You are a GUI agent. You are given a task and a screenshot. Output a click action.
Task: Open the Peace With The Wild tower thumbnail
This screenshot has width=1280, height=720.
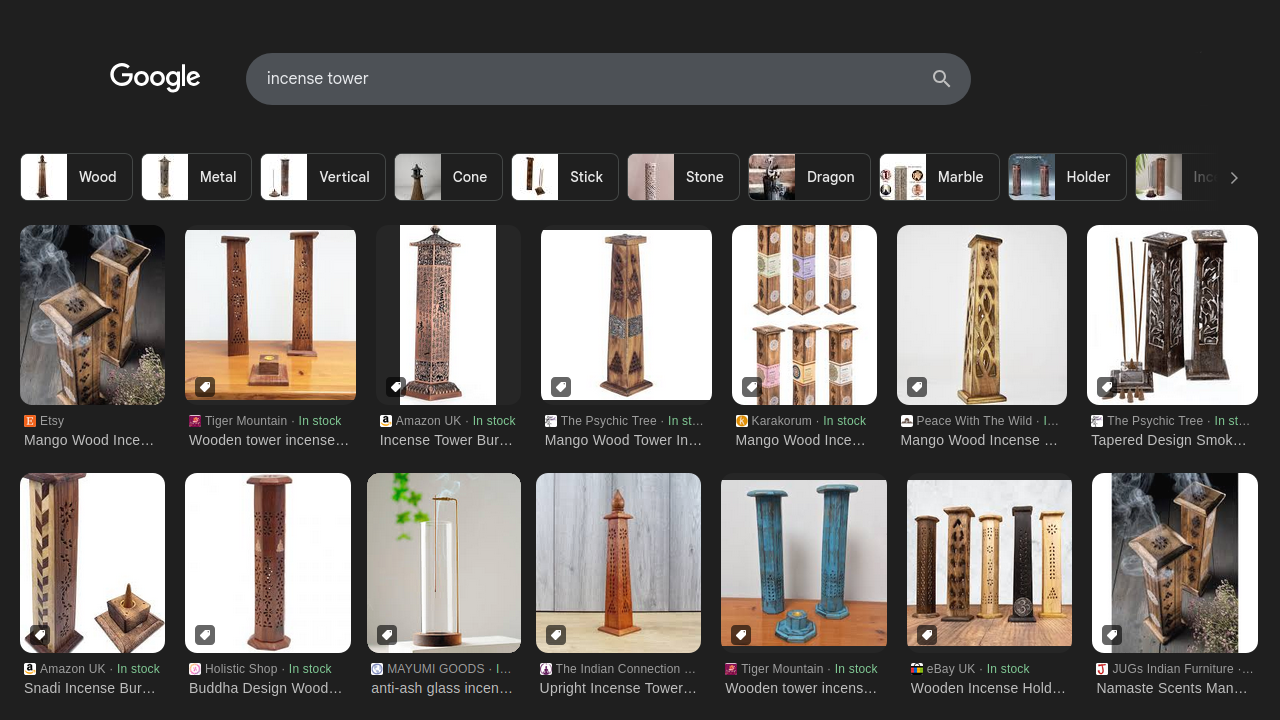coord(981,315)
